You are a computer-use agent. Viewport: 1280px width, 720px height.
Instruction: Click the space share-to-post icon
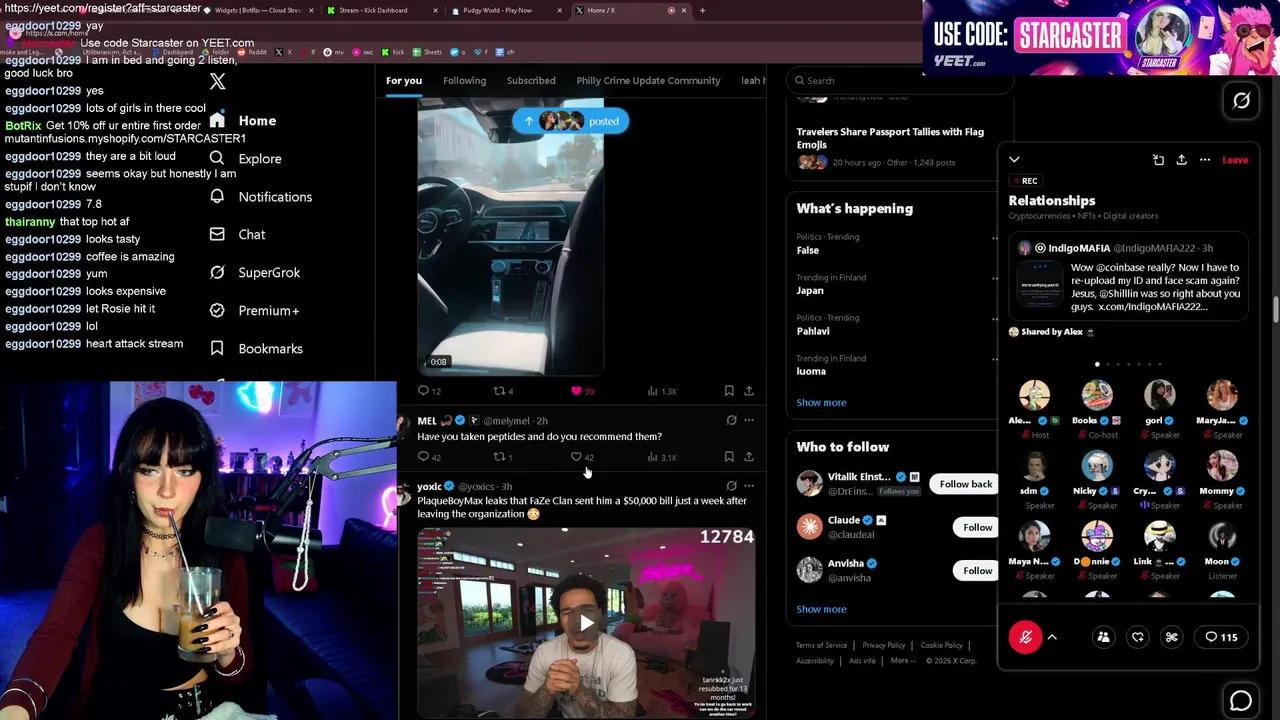(x=1171, y=637)
